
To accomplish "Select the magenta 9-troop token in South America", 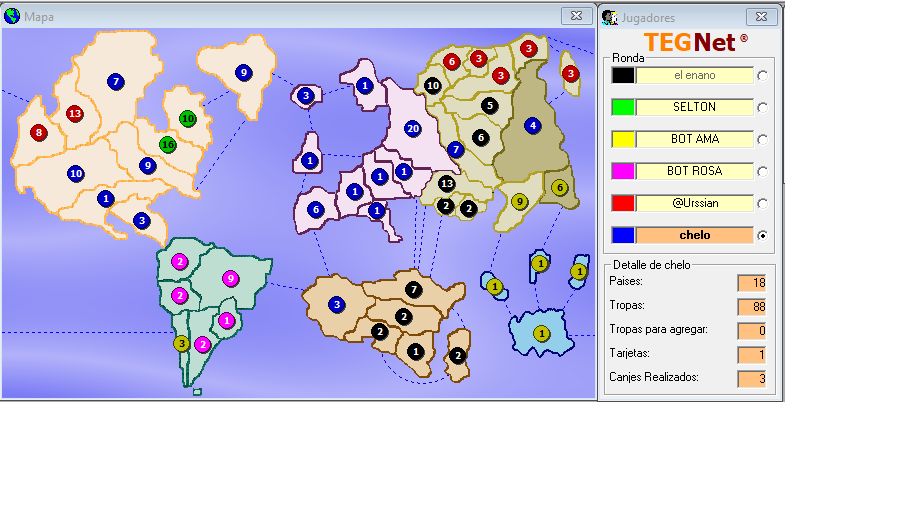I will [x=231, y=278].
